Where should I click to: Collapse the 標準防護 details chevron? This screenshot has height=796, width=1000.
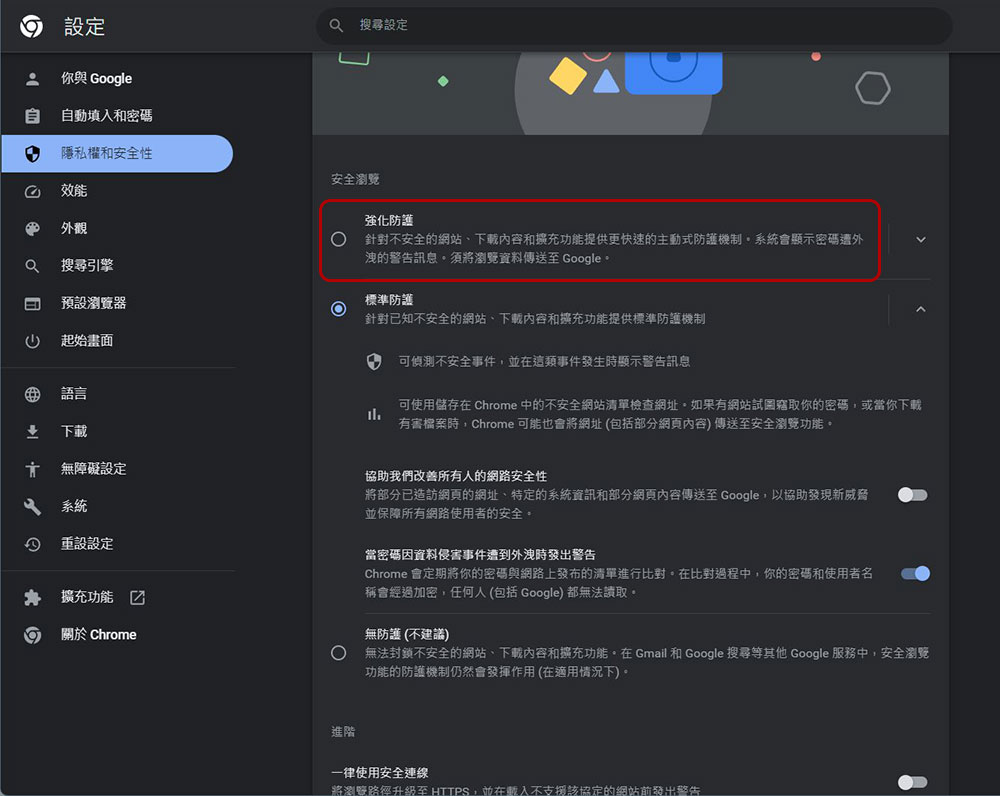[921, 310]
